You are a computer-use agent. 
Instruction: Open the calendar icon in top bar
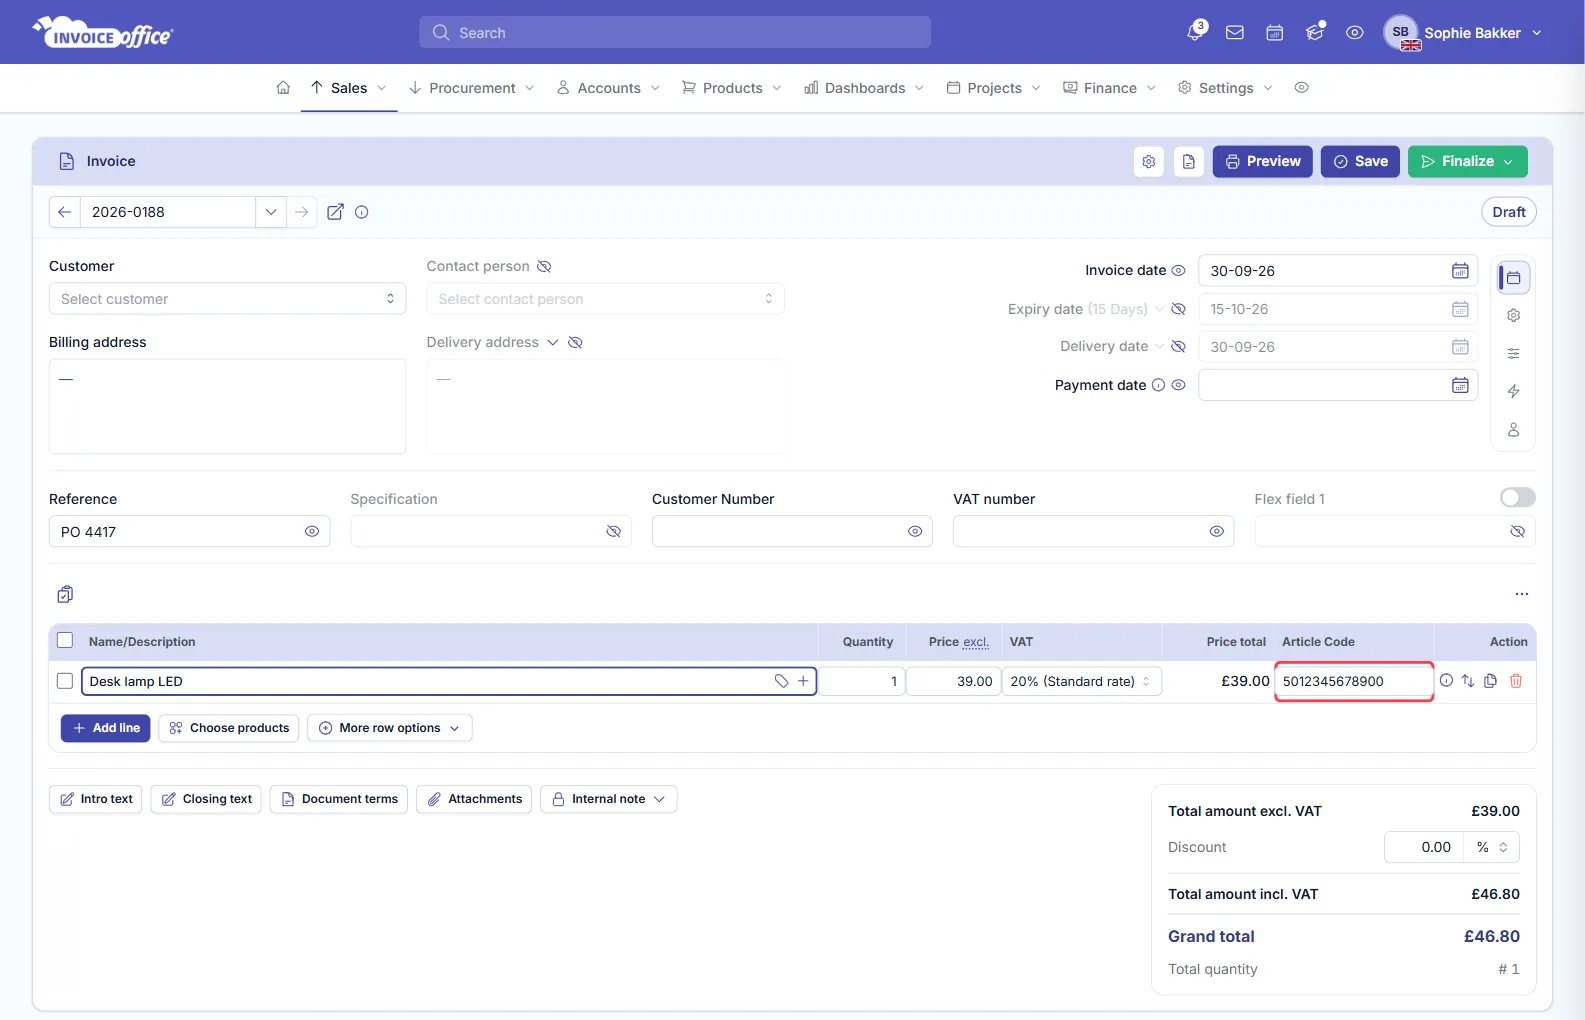point(1275,33)
